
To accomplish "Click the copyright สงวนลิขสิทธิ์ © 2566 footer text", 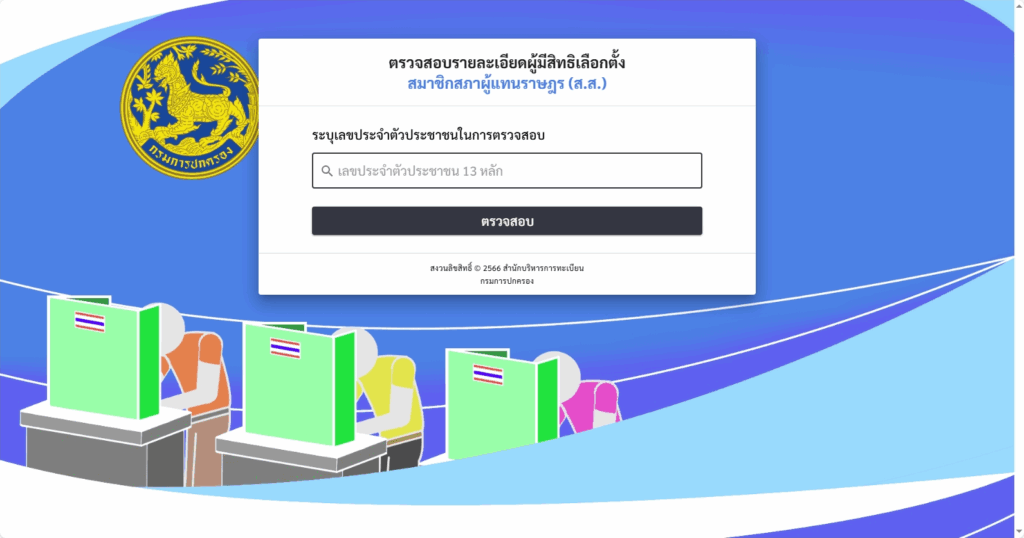I will [507, 268].
